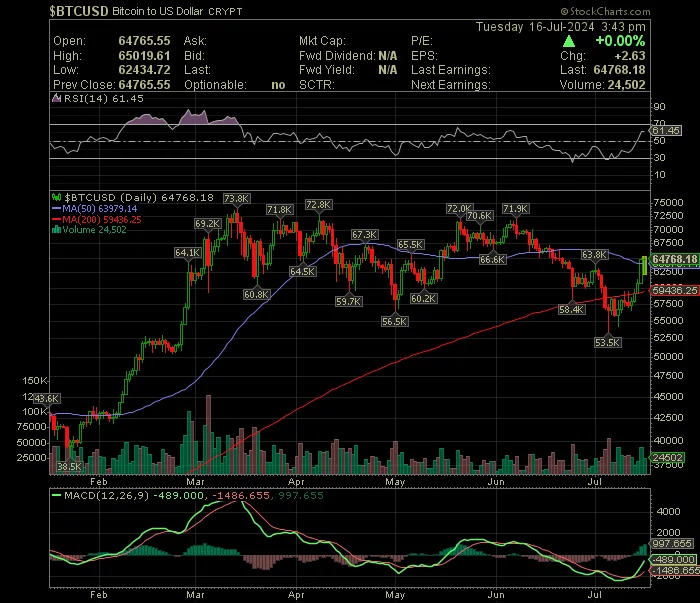Click the 38.5K low annotation
The height and width of the screenshot is (603, 700).
[x=70, y=466]
